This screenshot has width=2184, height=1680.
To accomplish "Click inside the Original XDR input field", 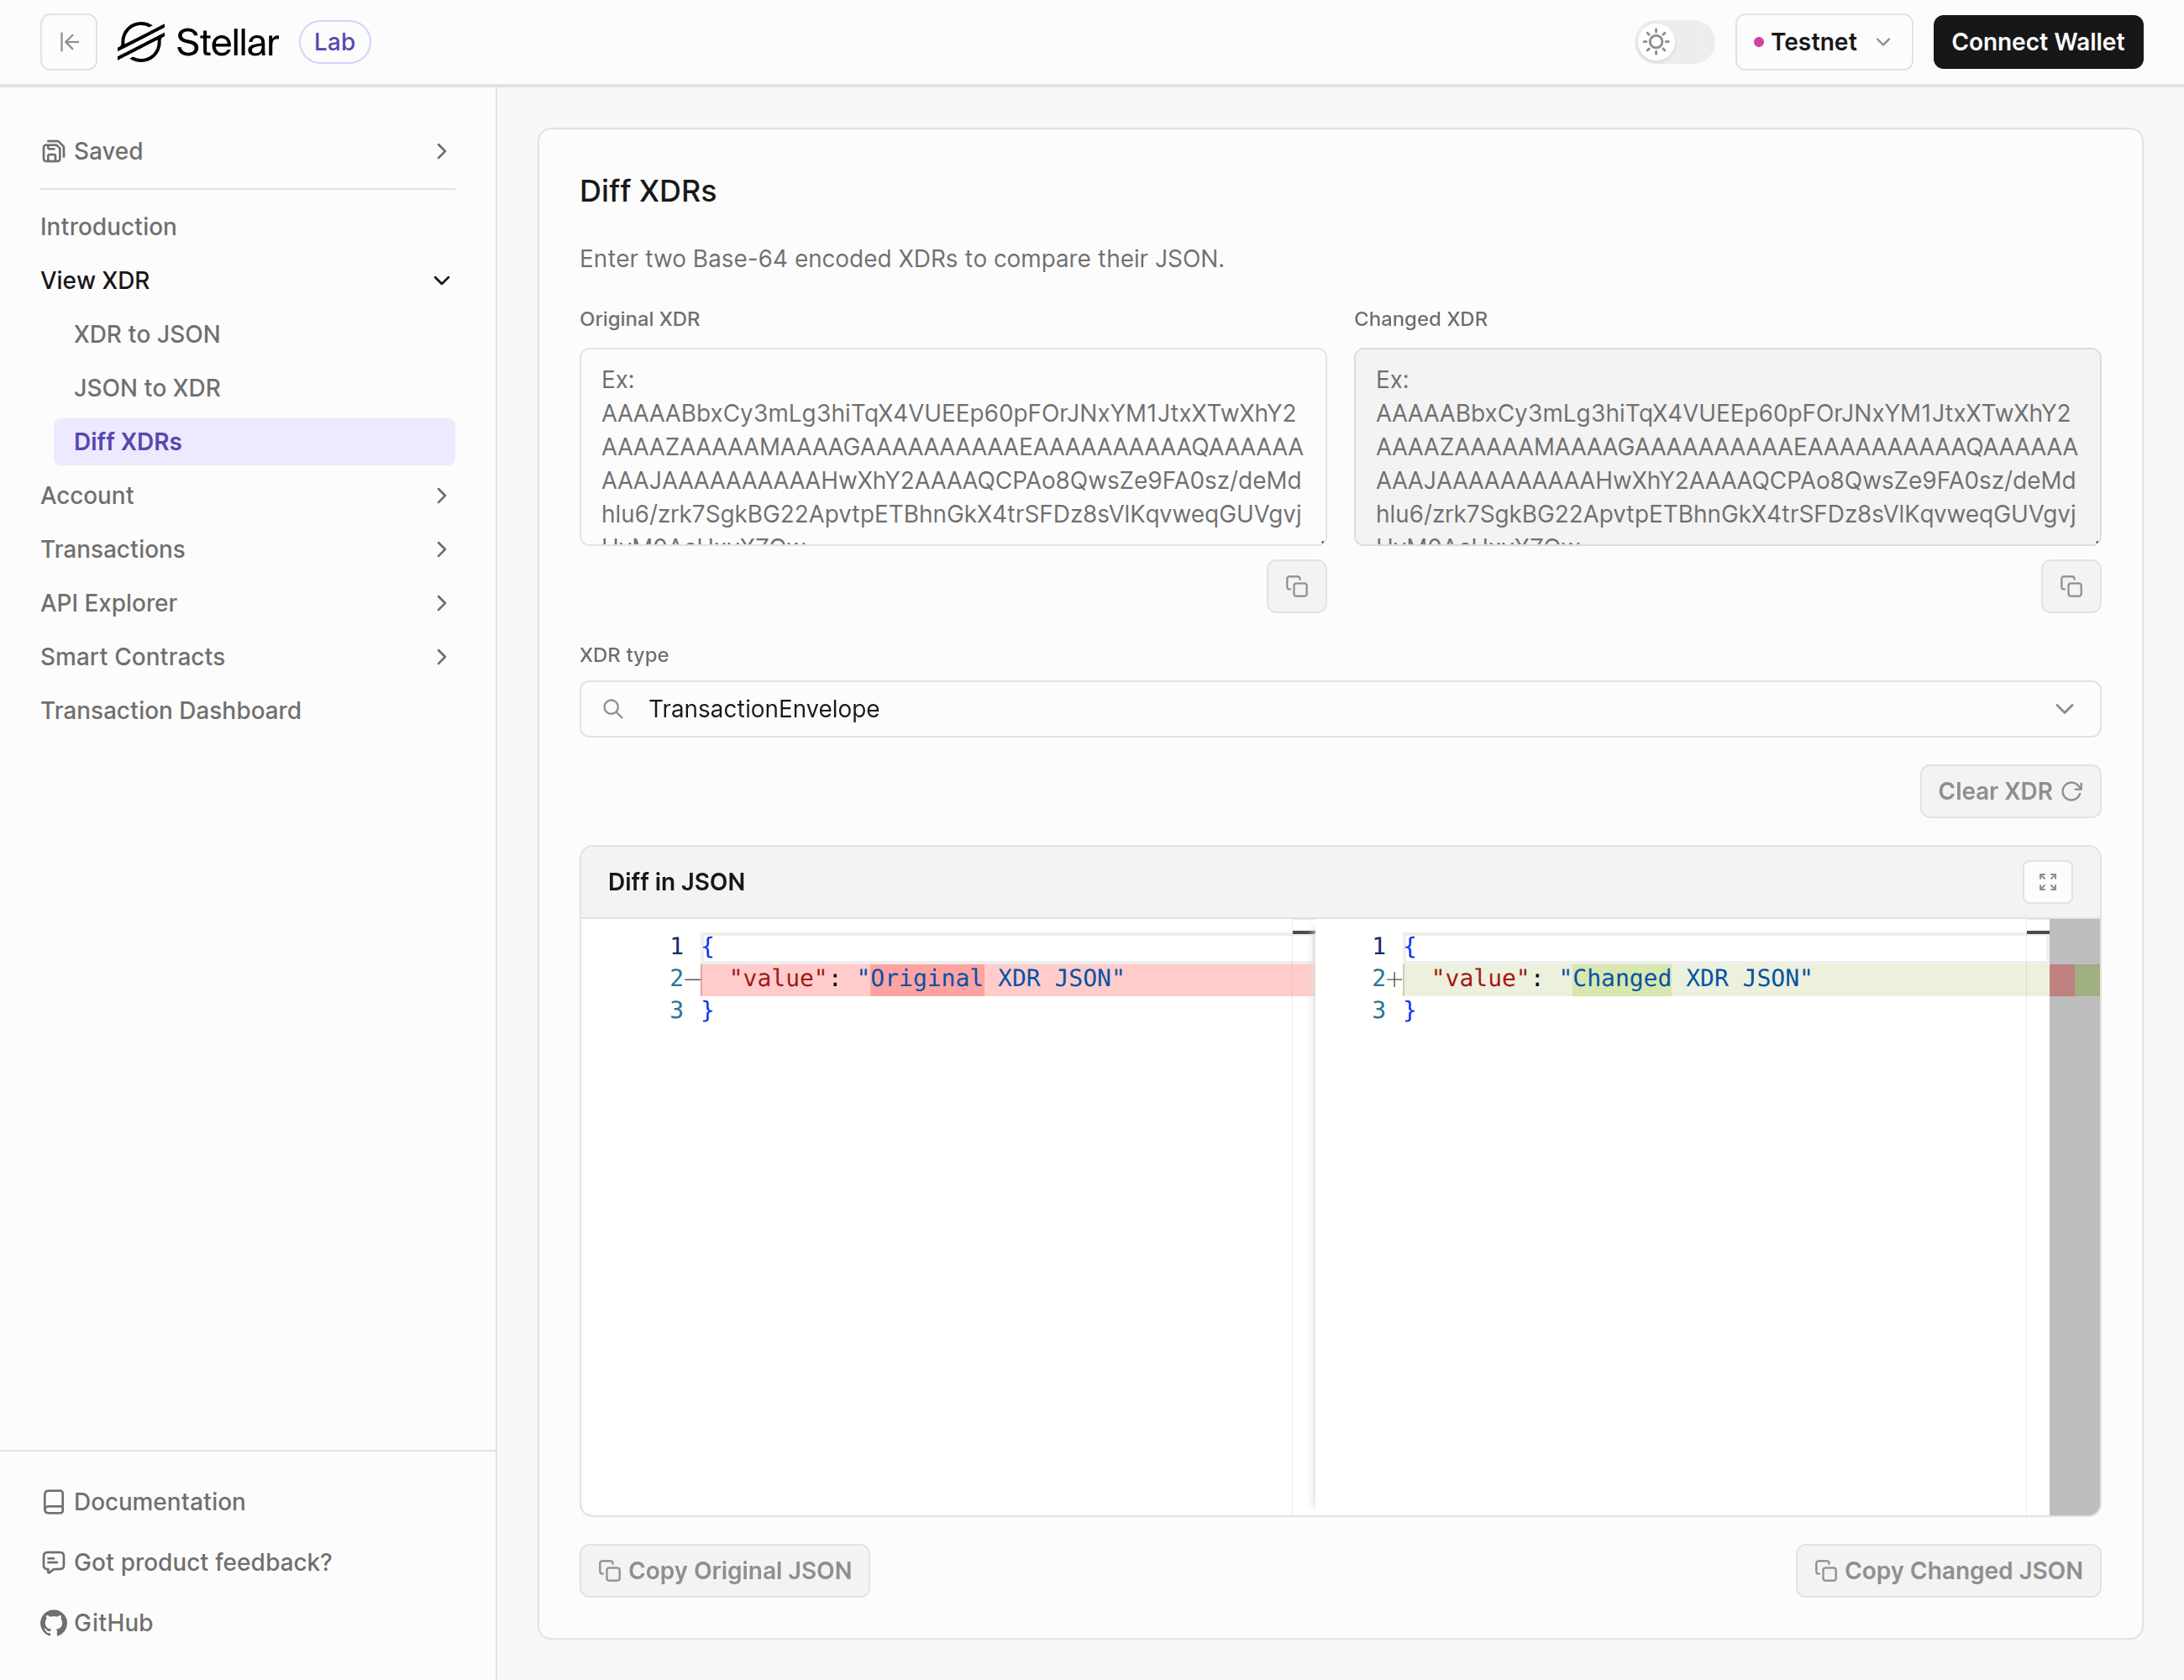I will [x=951, y=447].
